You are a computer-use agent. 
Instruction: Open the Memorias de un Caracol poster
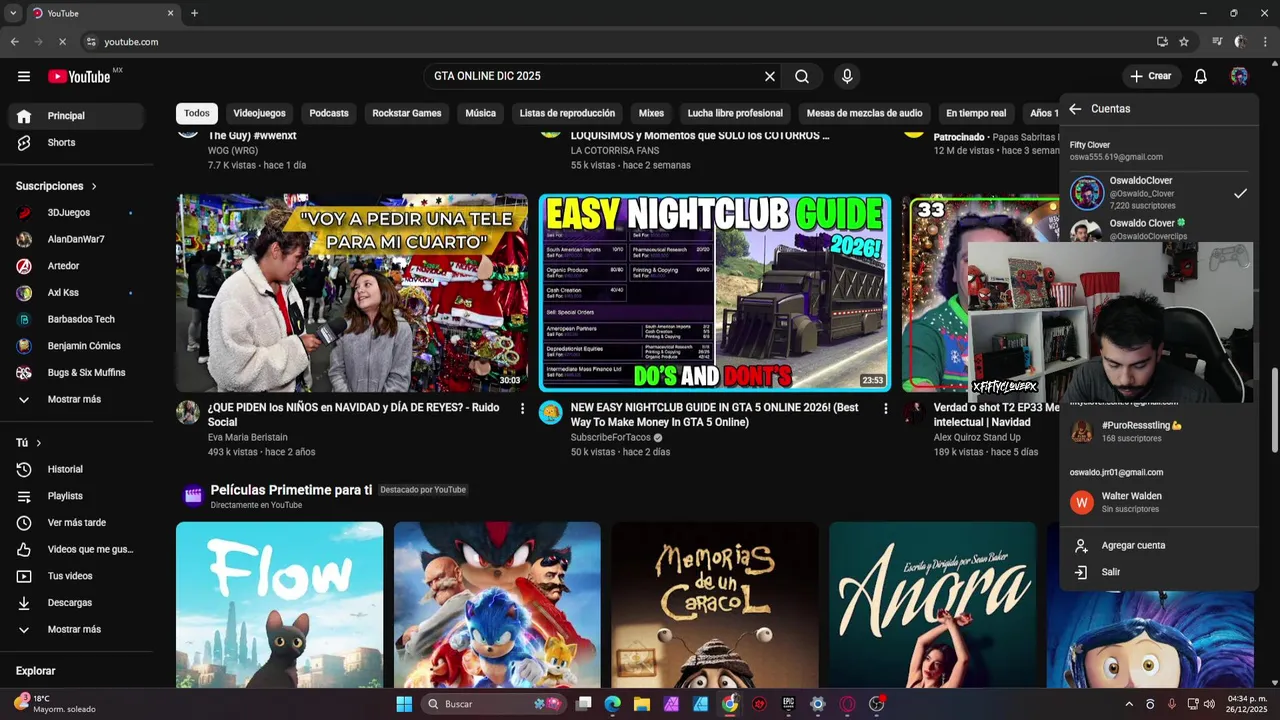(715, 605)
